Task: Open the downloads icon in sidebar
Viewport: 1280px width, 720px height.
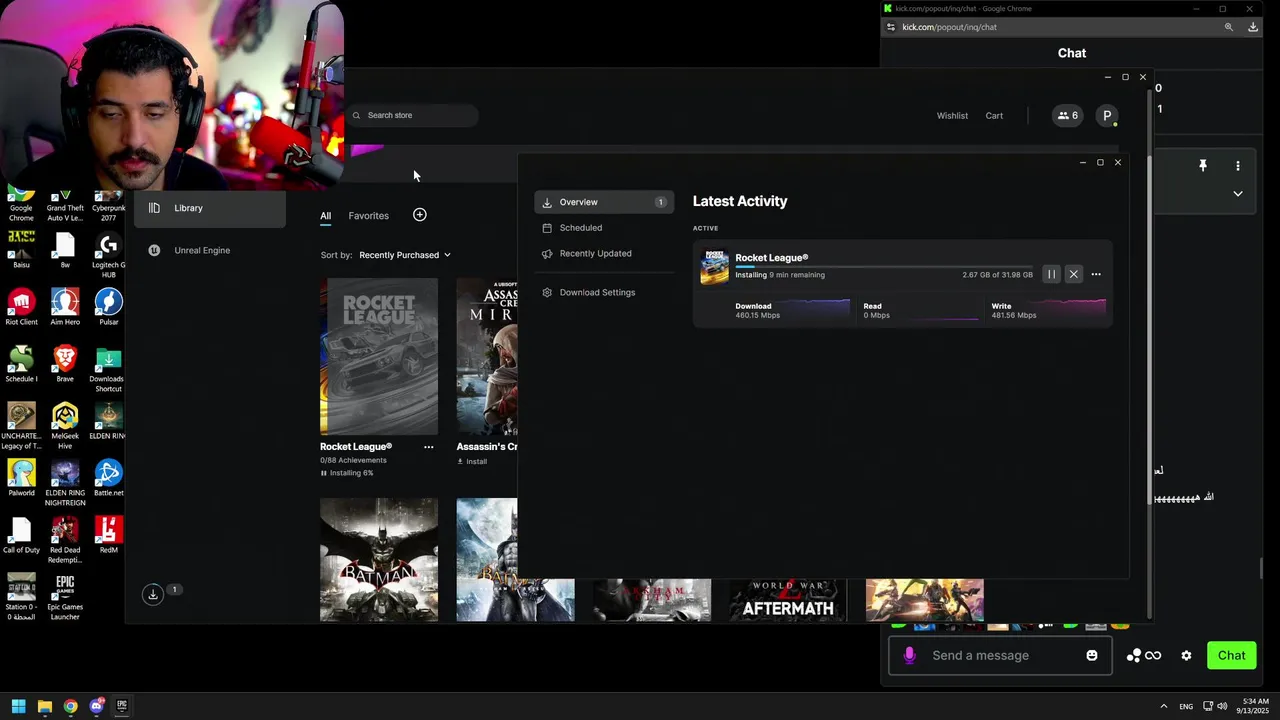Action: tap(153, 594)
